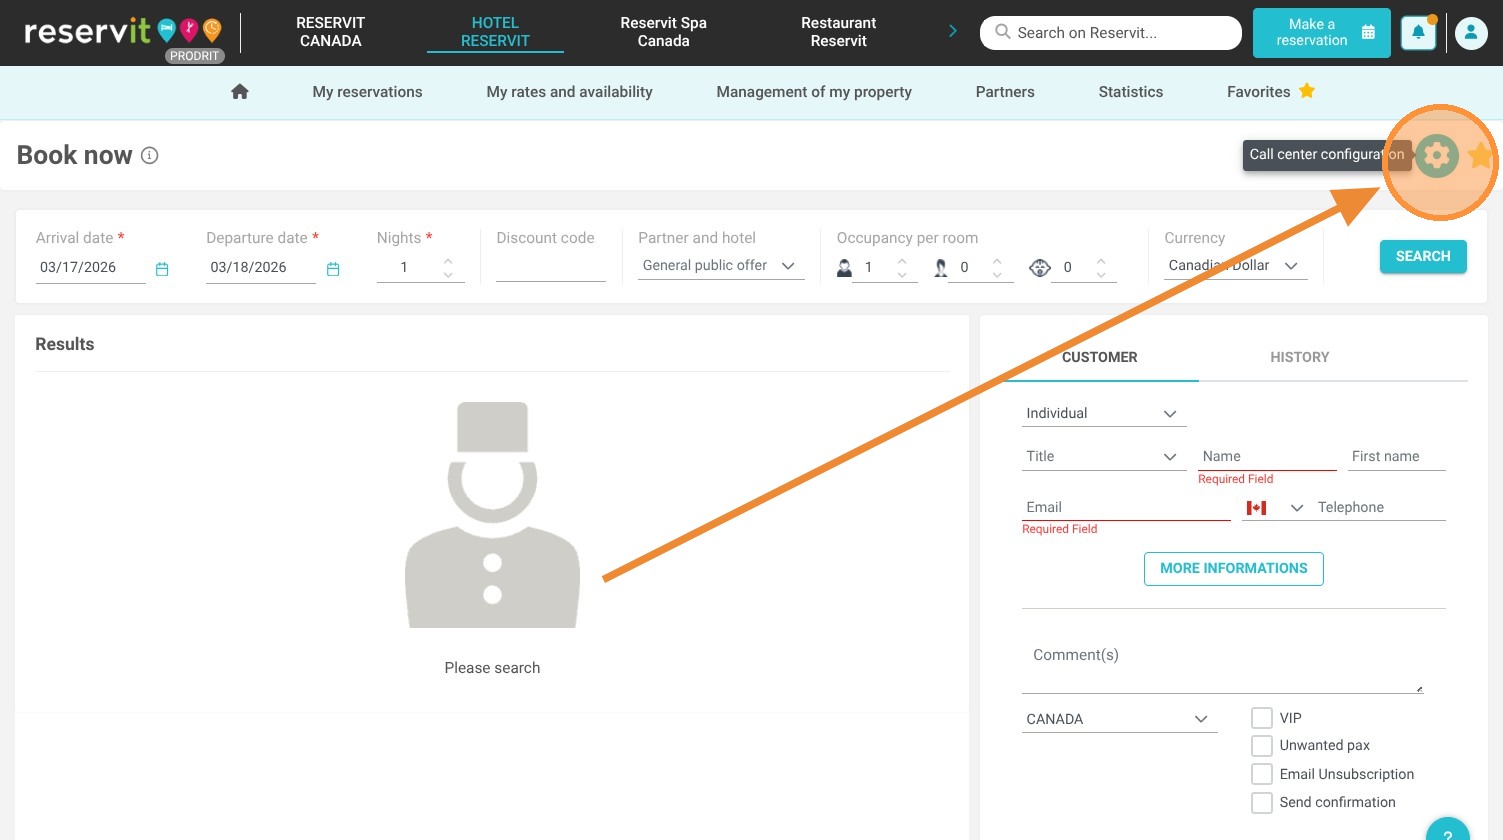Tick the VIP checkbox
1503x840 pixels.
coord(1262,718)
